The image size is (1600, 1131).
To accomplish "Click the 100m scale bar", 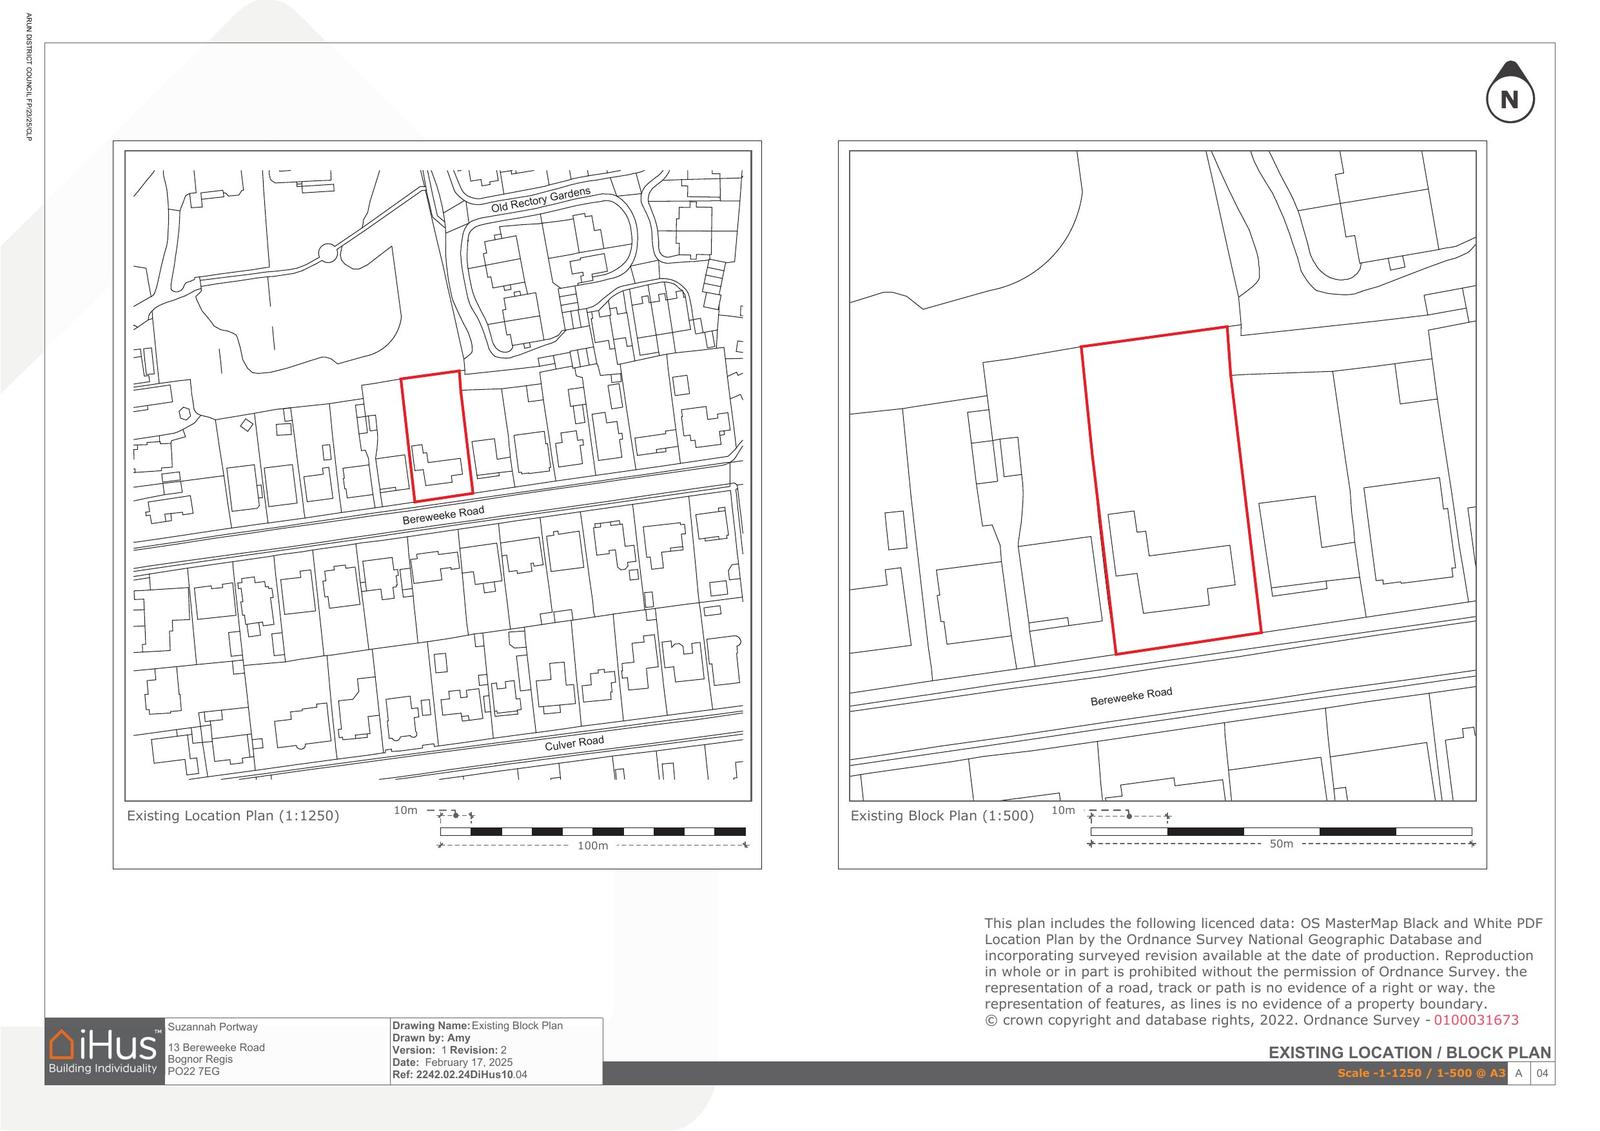I will (x=593, y=831).
